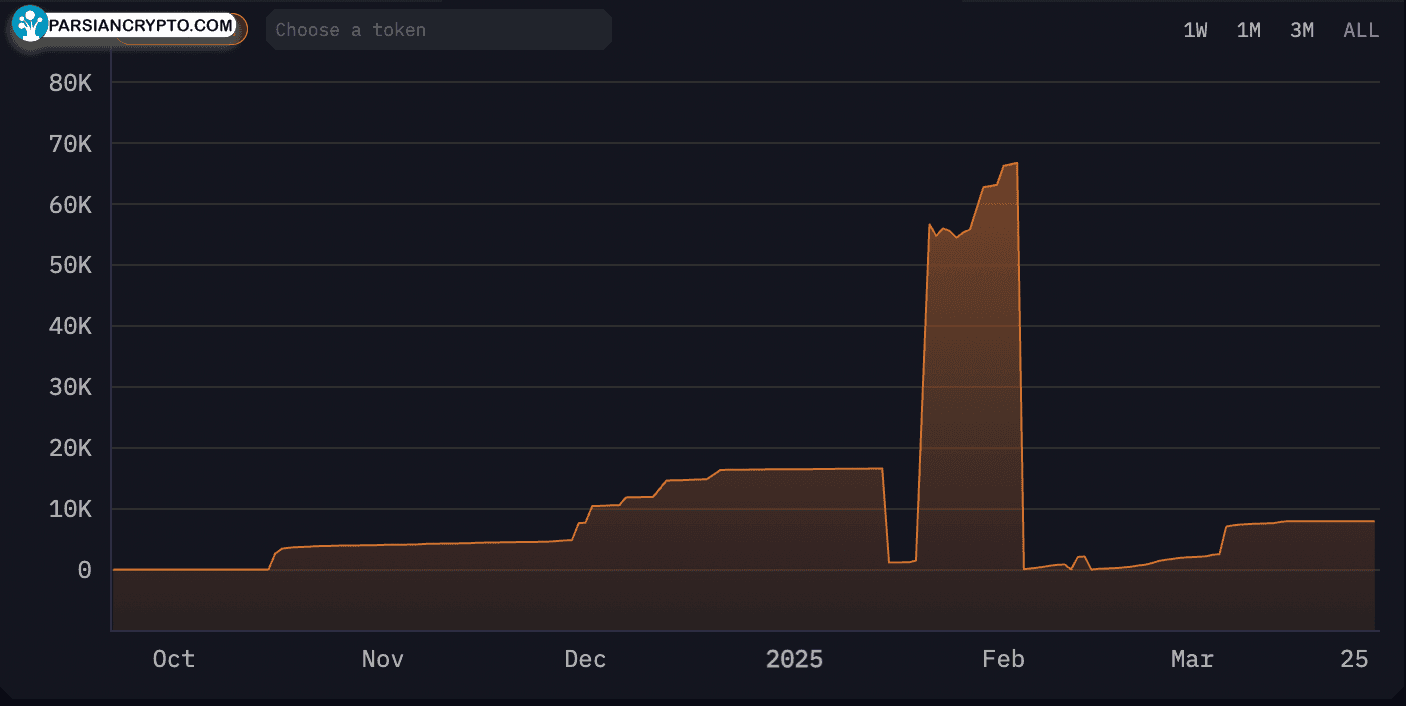Click the 70K y-axis label
1406x706 pixels.
[70, 144]
